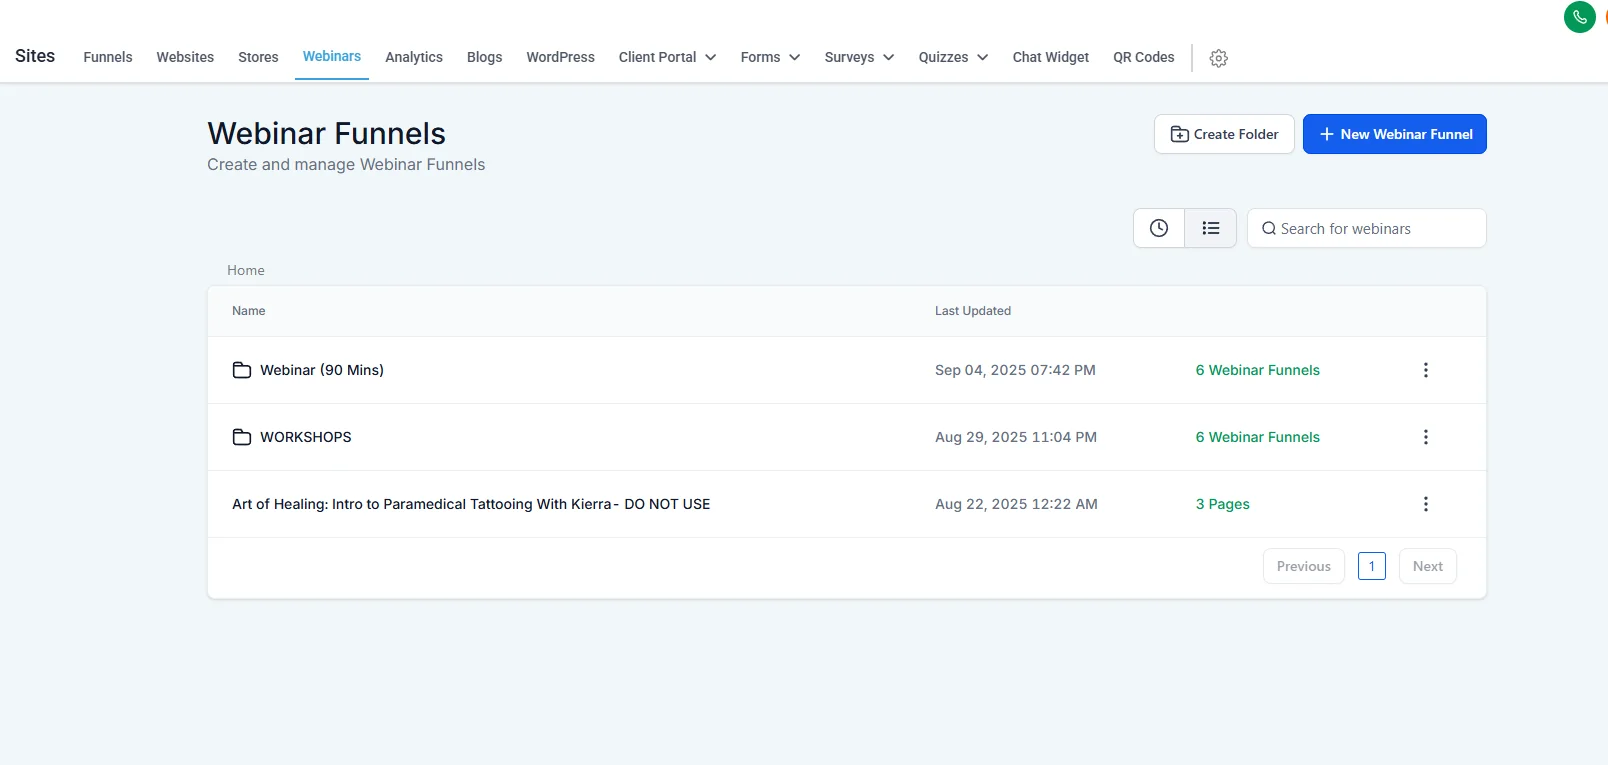Click 6 Webinar Funnels in WORKSHOPS row
This screenshot has height=765, width=1608.
point(1258,437)
